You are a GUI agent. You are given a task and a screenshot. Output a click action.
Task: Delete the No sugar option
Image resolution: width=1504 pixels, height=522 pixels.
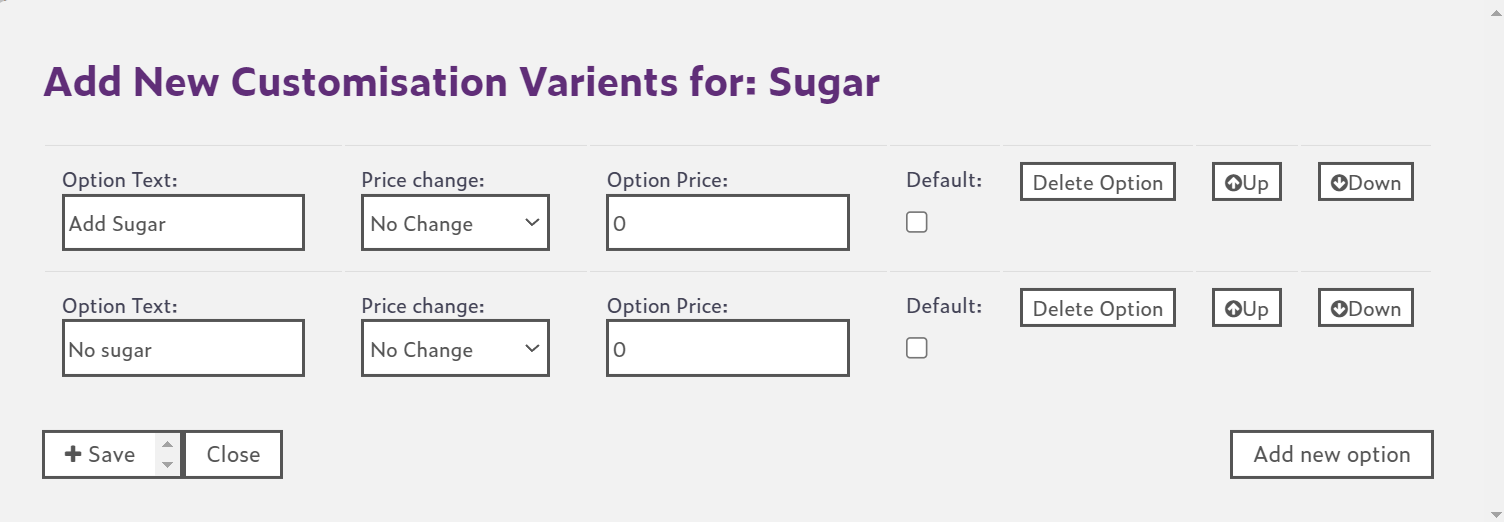[x=1097, y=309]
